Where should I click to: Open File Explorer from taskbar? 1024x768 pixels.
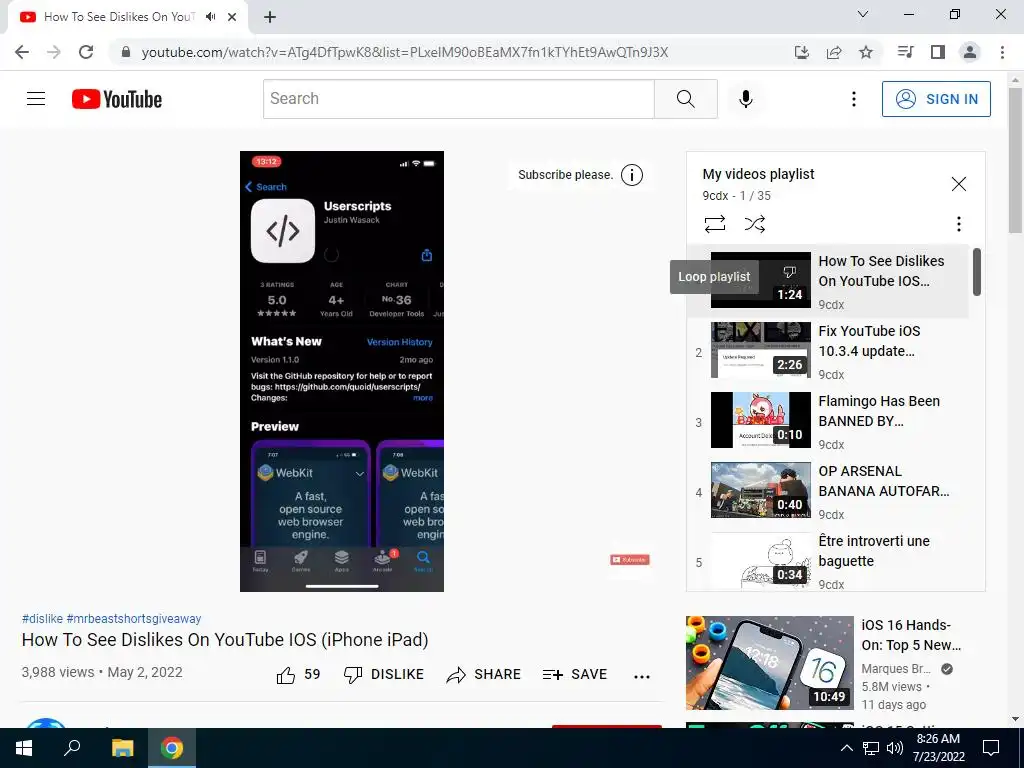[x=122, y=748]
